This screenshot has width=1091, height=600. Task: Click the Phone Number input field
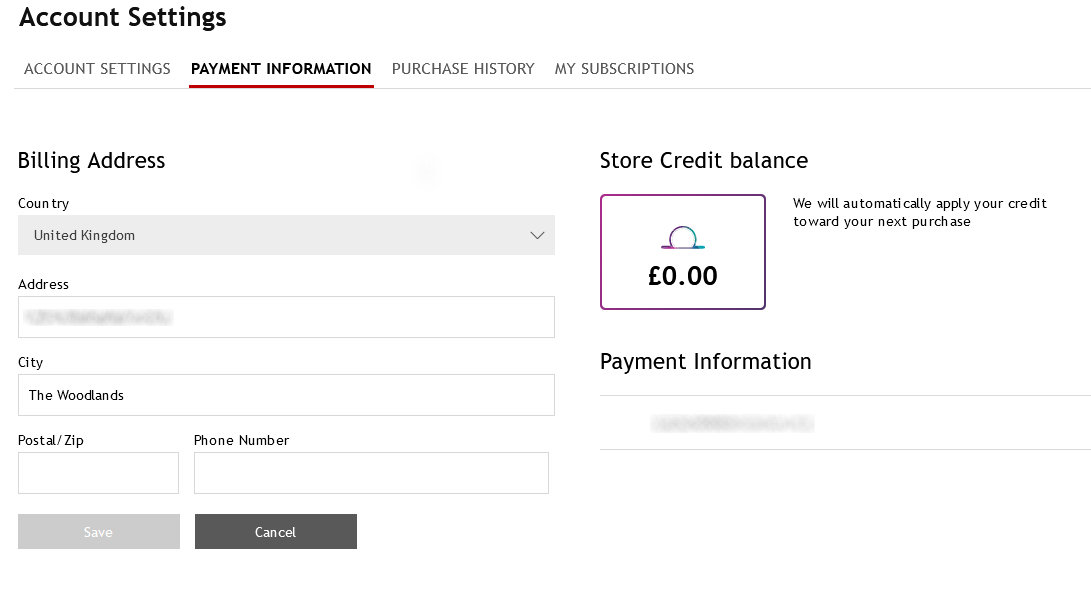pos(371,473)
